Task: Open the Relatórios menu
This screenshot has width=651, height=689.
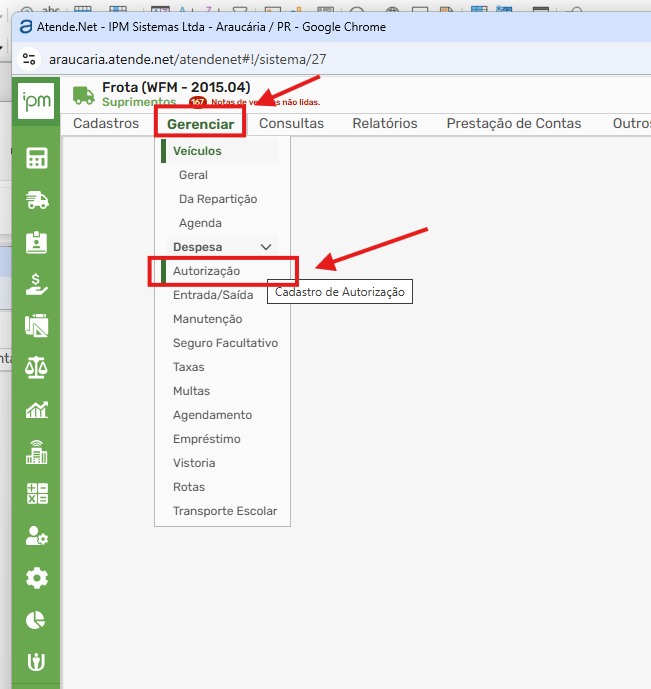Action: click(385, 123)
